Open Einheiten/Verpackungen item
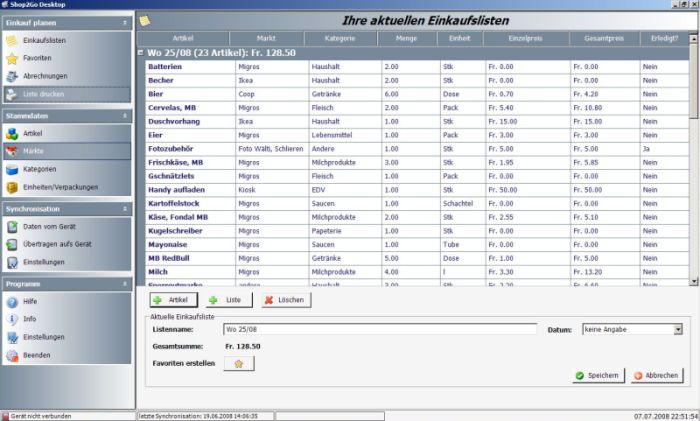This screenshot has height=421, width=700. pos(60,187)
